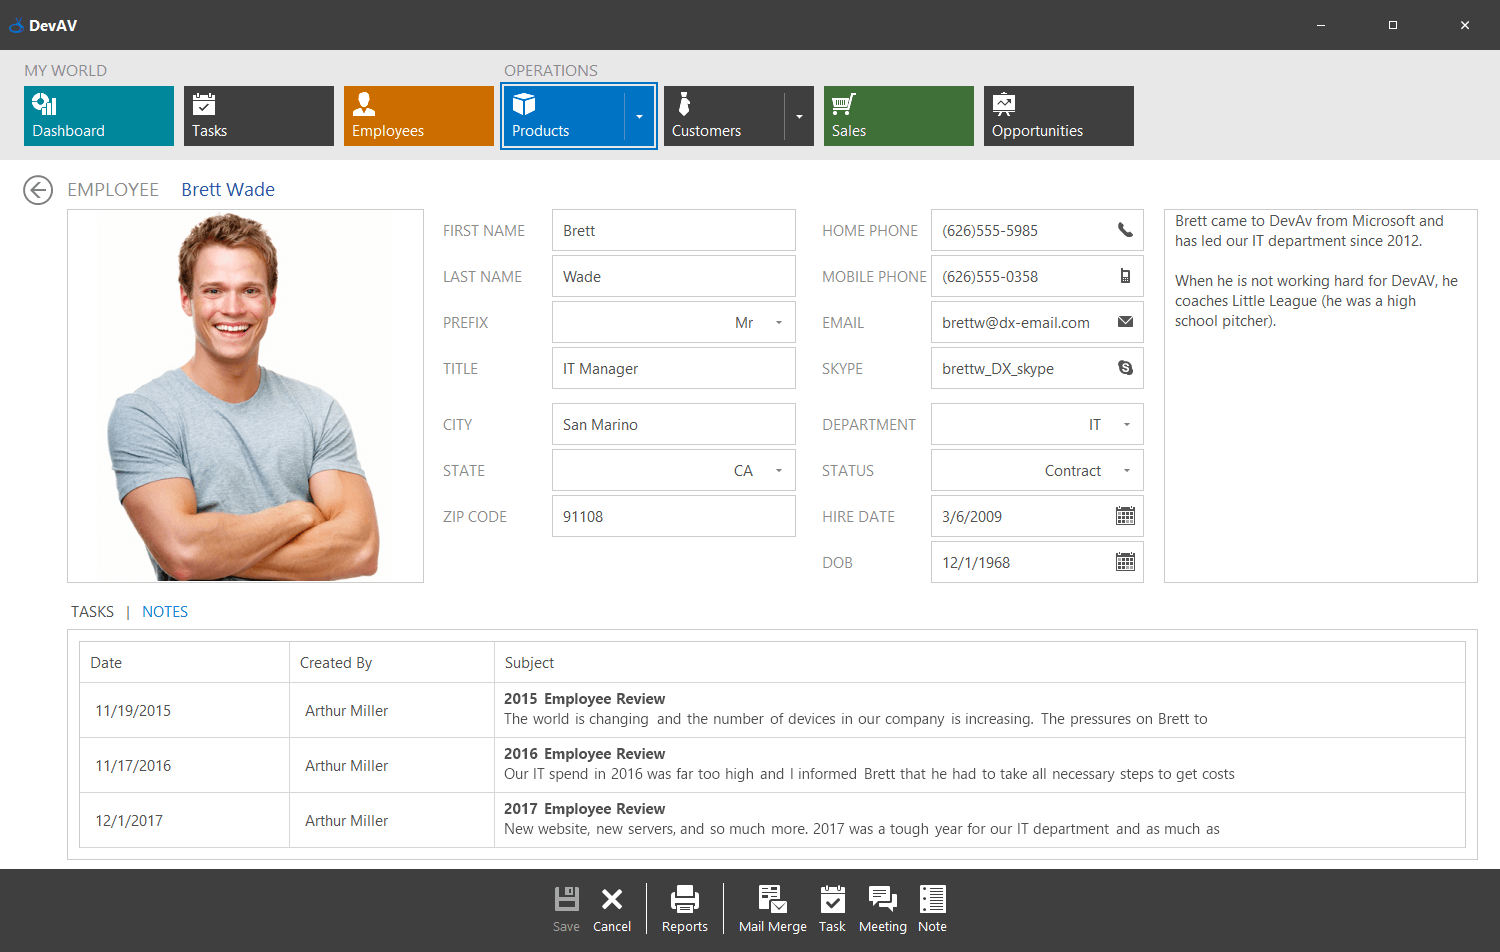Create a new Meeting from the toolbar
The image size is (1500, 952).
pos(882,899)
